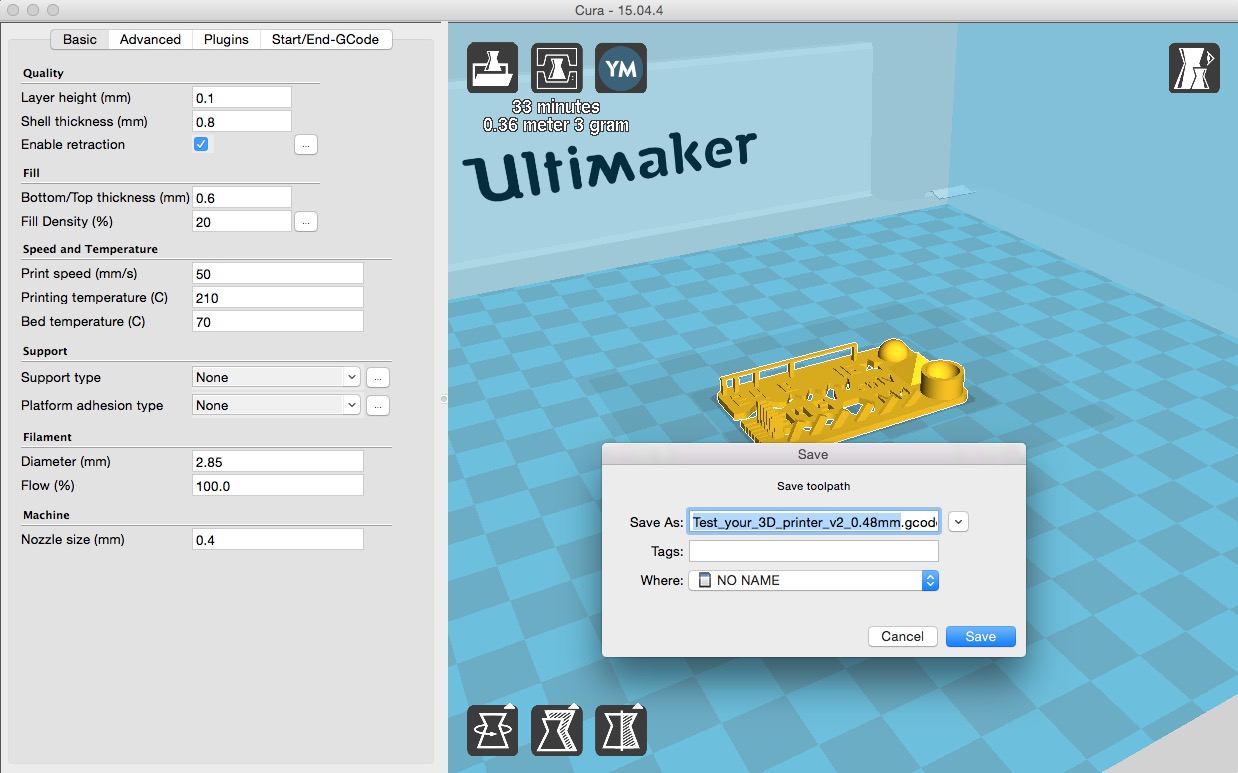Open the Where location dropdown

point(814,580)
